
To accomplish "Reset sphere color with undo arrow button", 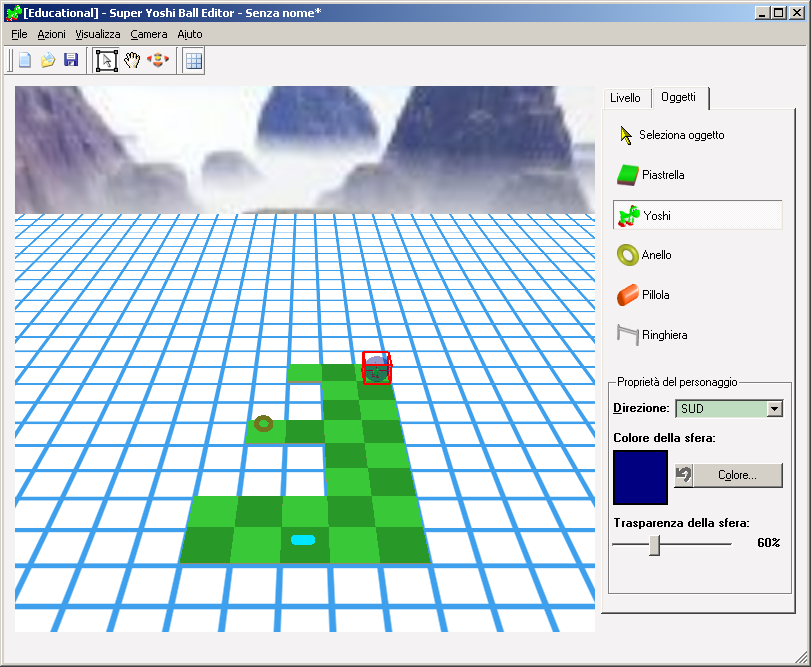I will (x=683, y=475).
